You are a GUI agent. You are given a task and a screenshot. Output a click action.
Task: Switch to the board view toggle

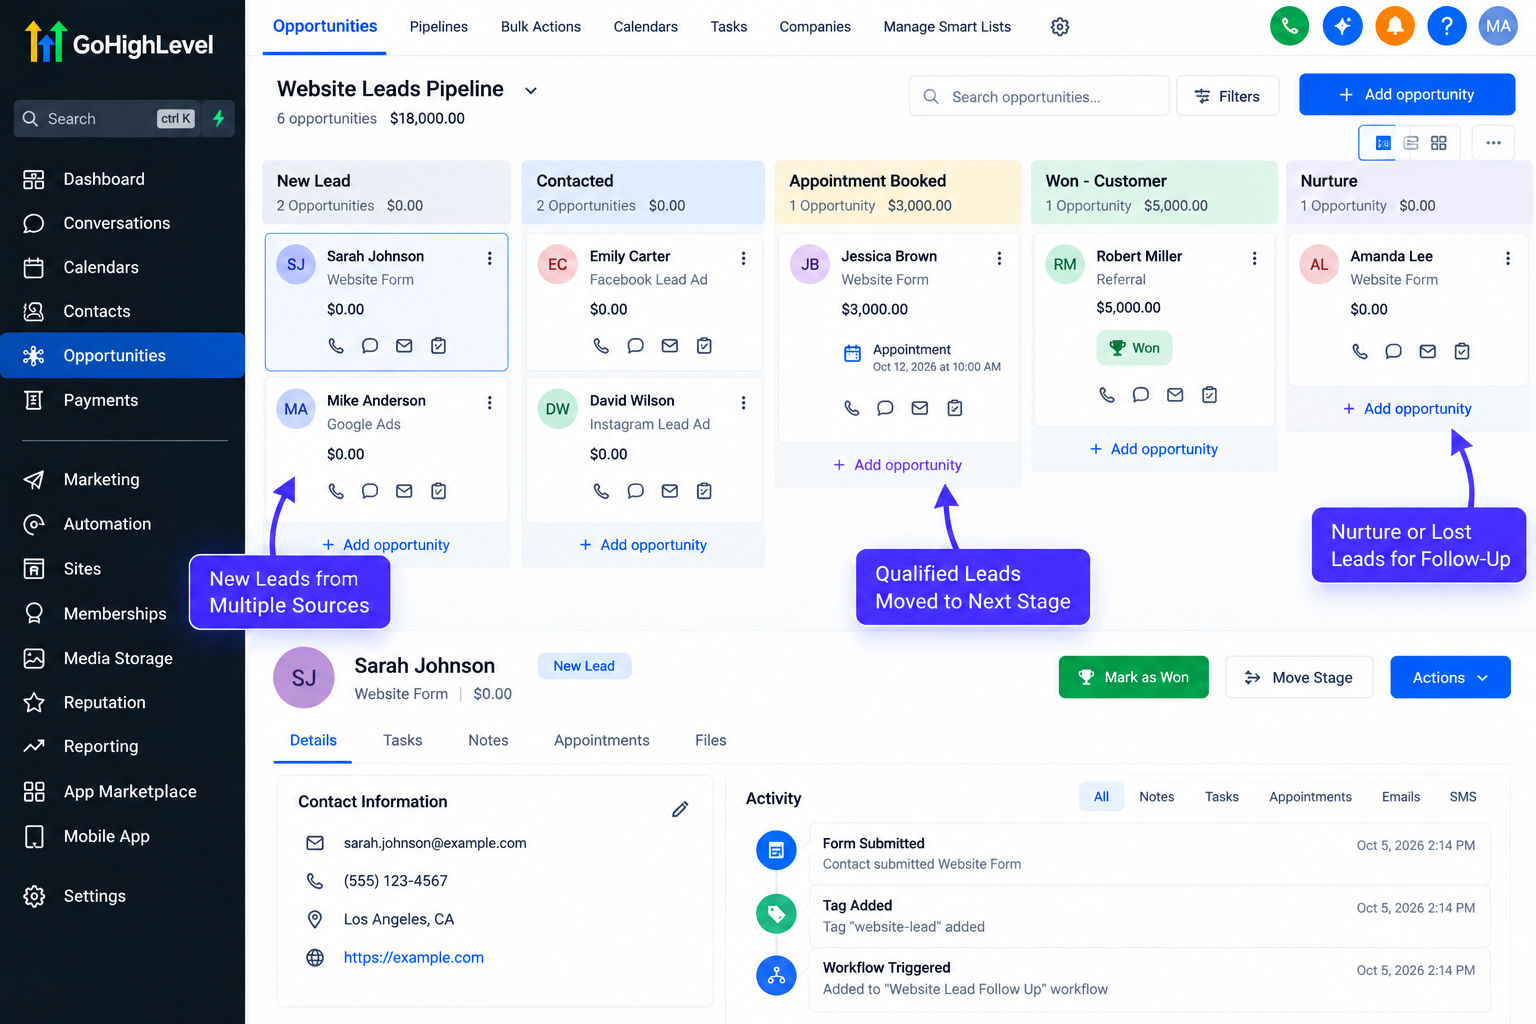pyautogui.click(x=1383, y=143)
